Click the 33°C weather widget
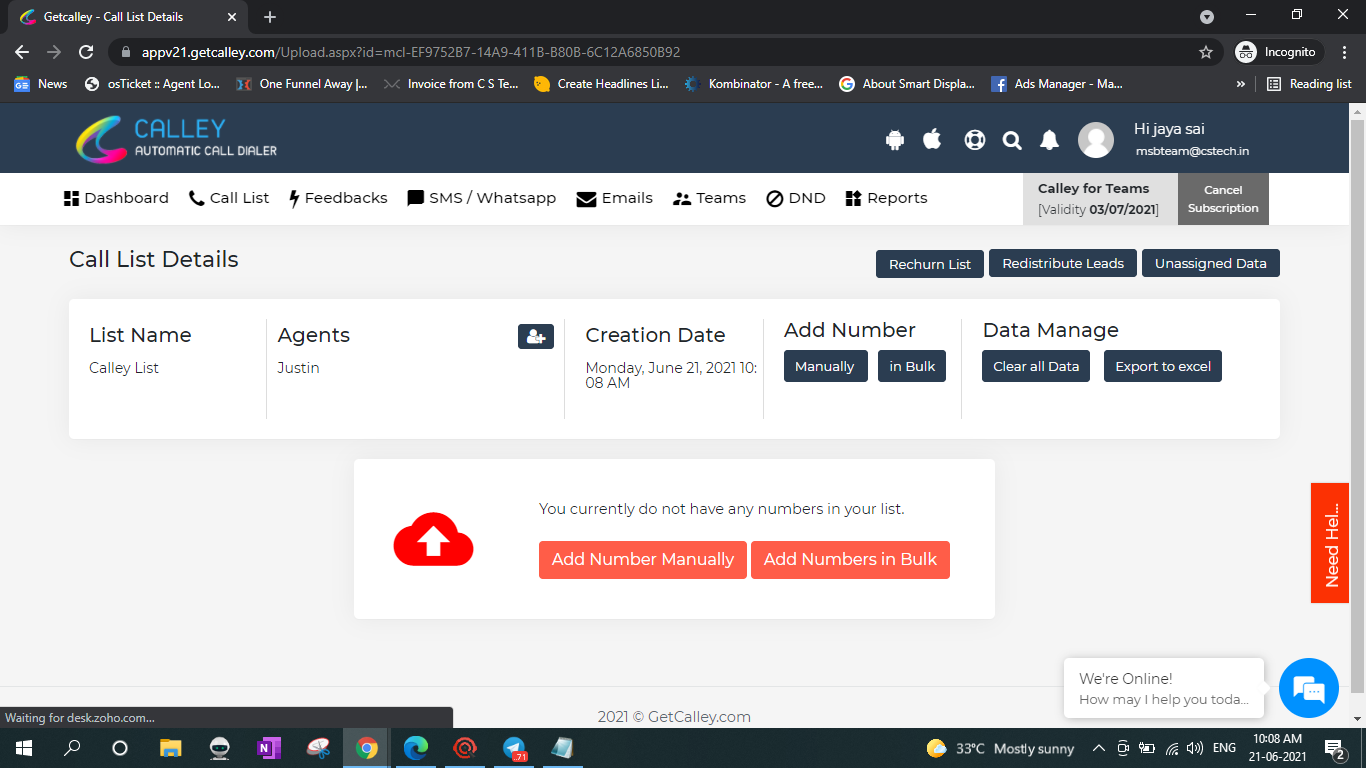The width and height of the screenshot is (1366, 768). pyautogui.click(x=1000, y=748)
